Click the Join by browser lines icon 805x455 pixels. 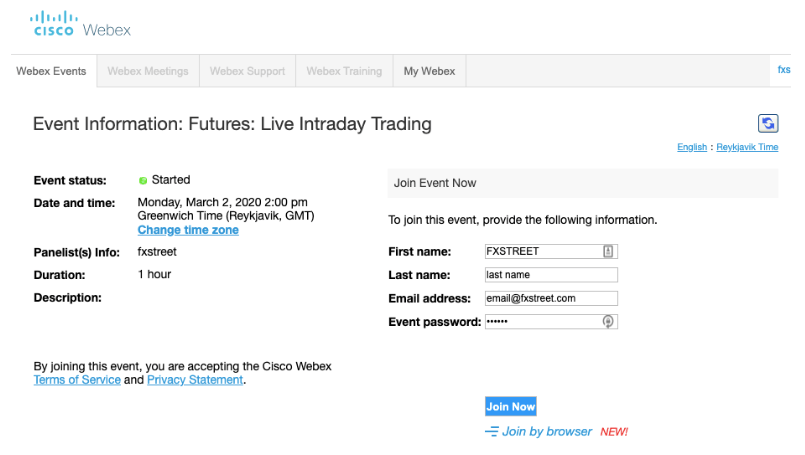(492, 431)
